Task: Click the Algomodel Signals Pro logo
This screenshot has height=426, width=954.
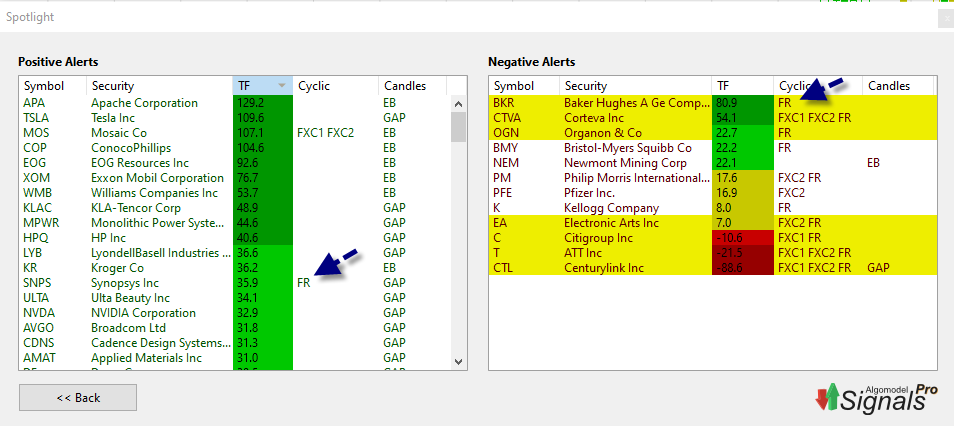Action: (x=876, y=399)
